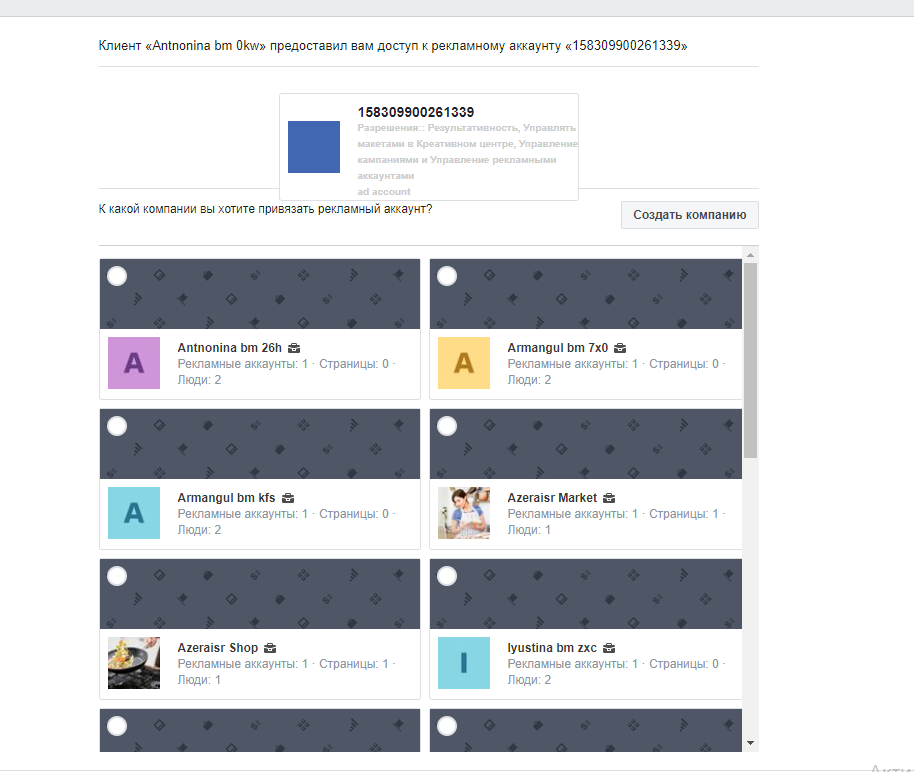Click the bold 158309900261339 account title

pyautogui.click(x=416, y=112)
